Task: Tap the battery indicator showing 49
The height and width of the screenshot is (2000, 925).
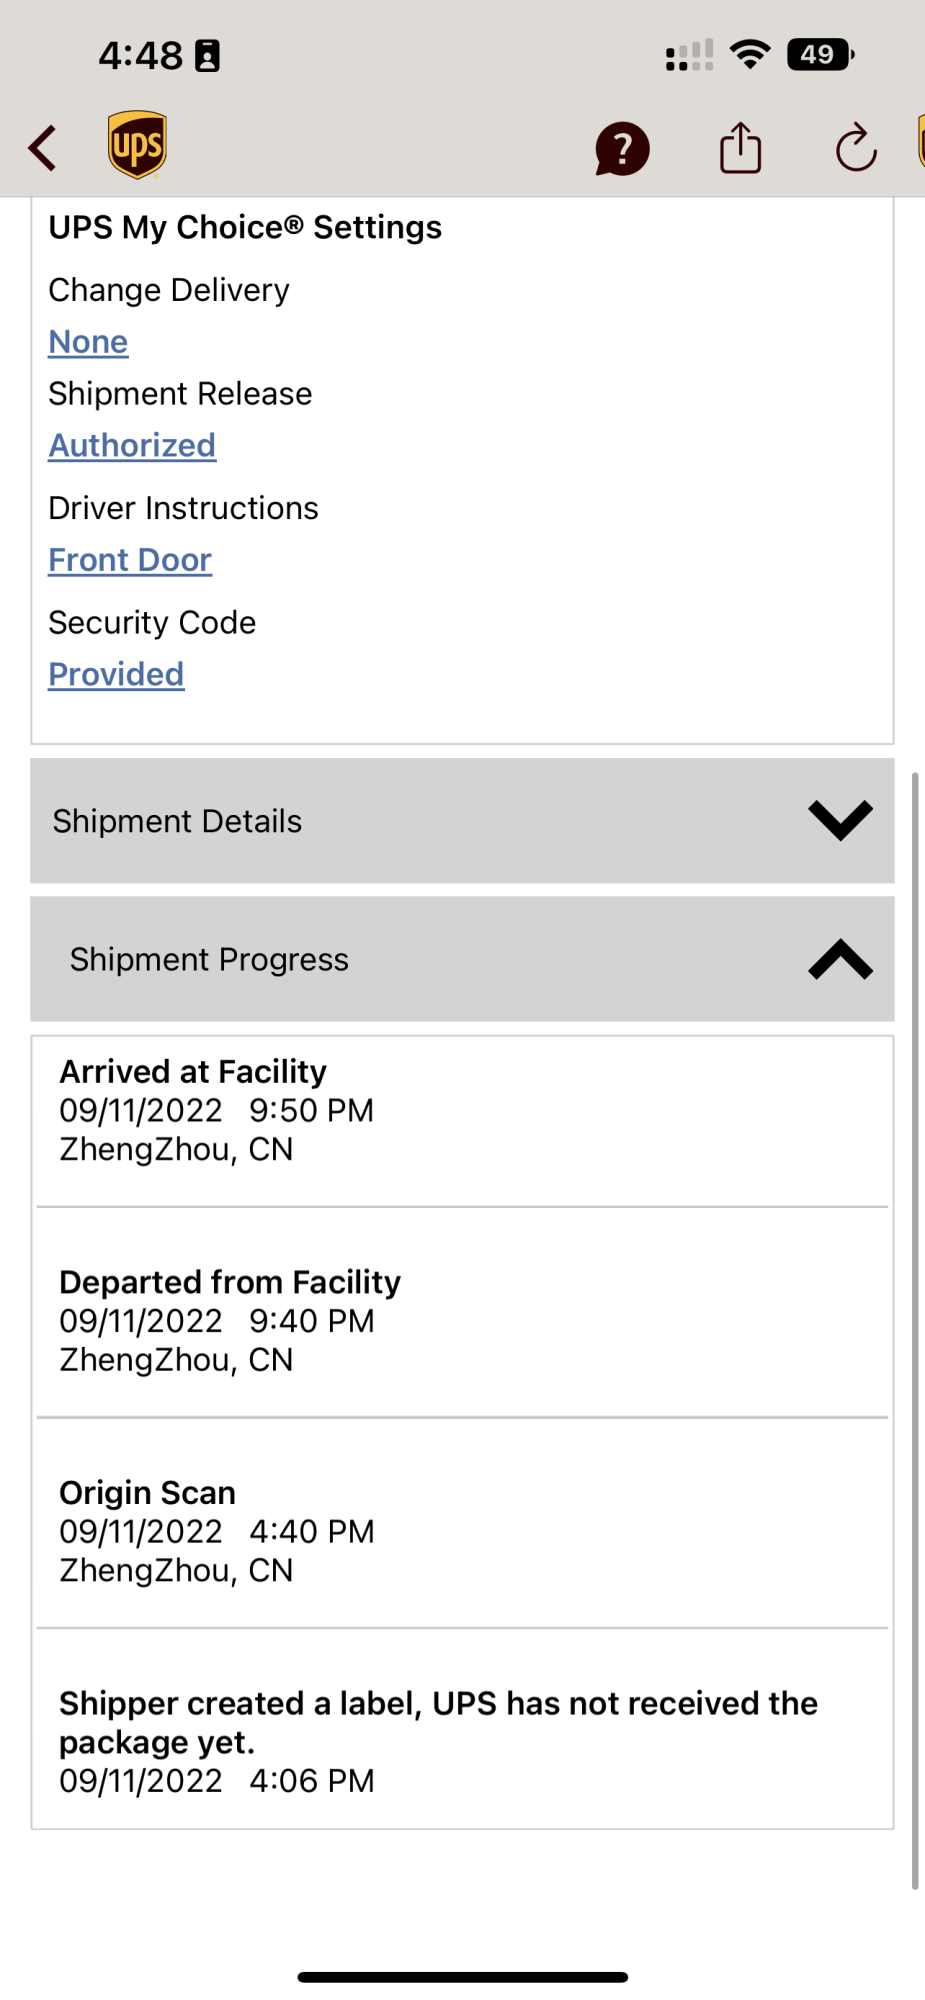Action: coord(820,54)
